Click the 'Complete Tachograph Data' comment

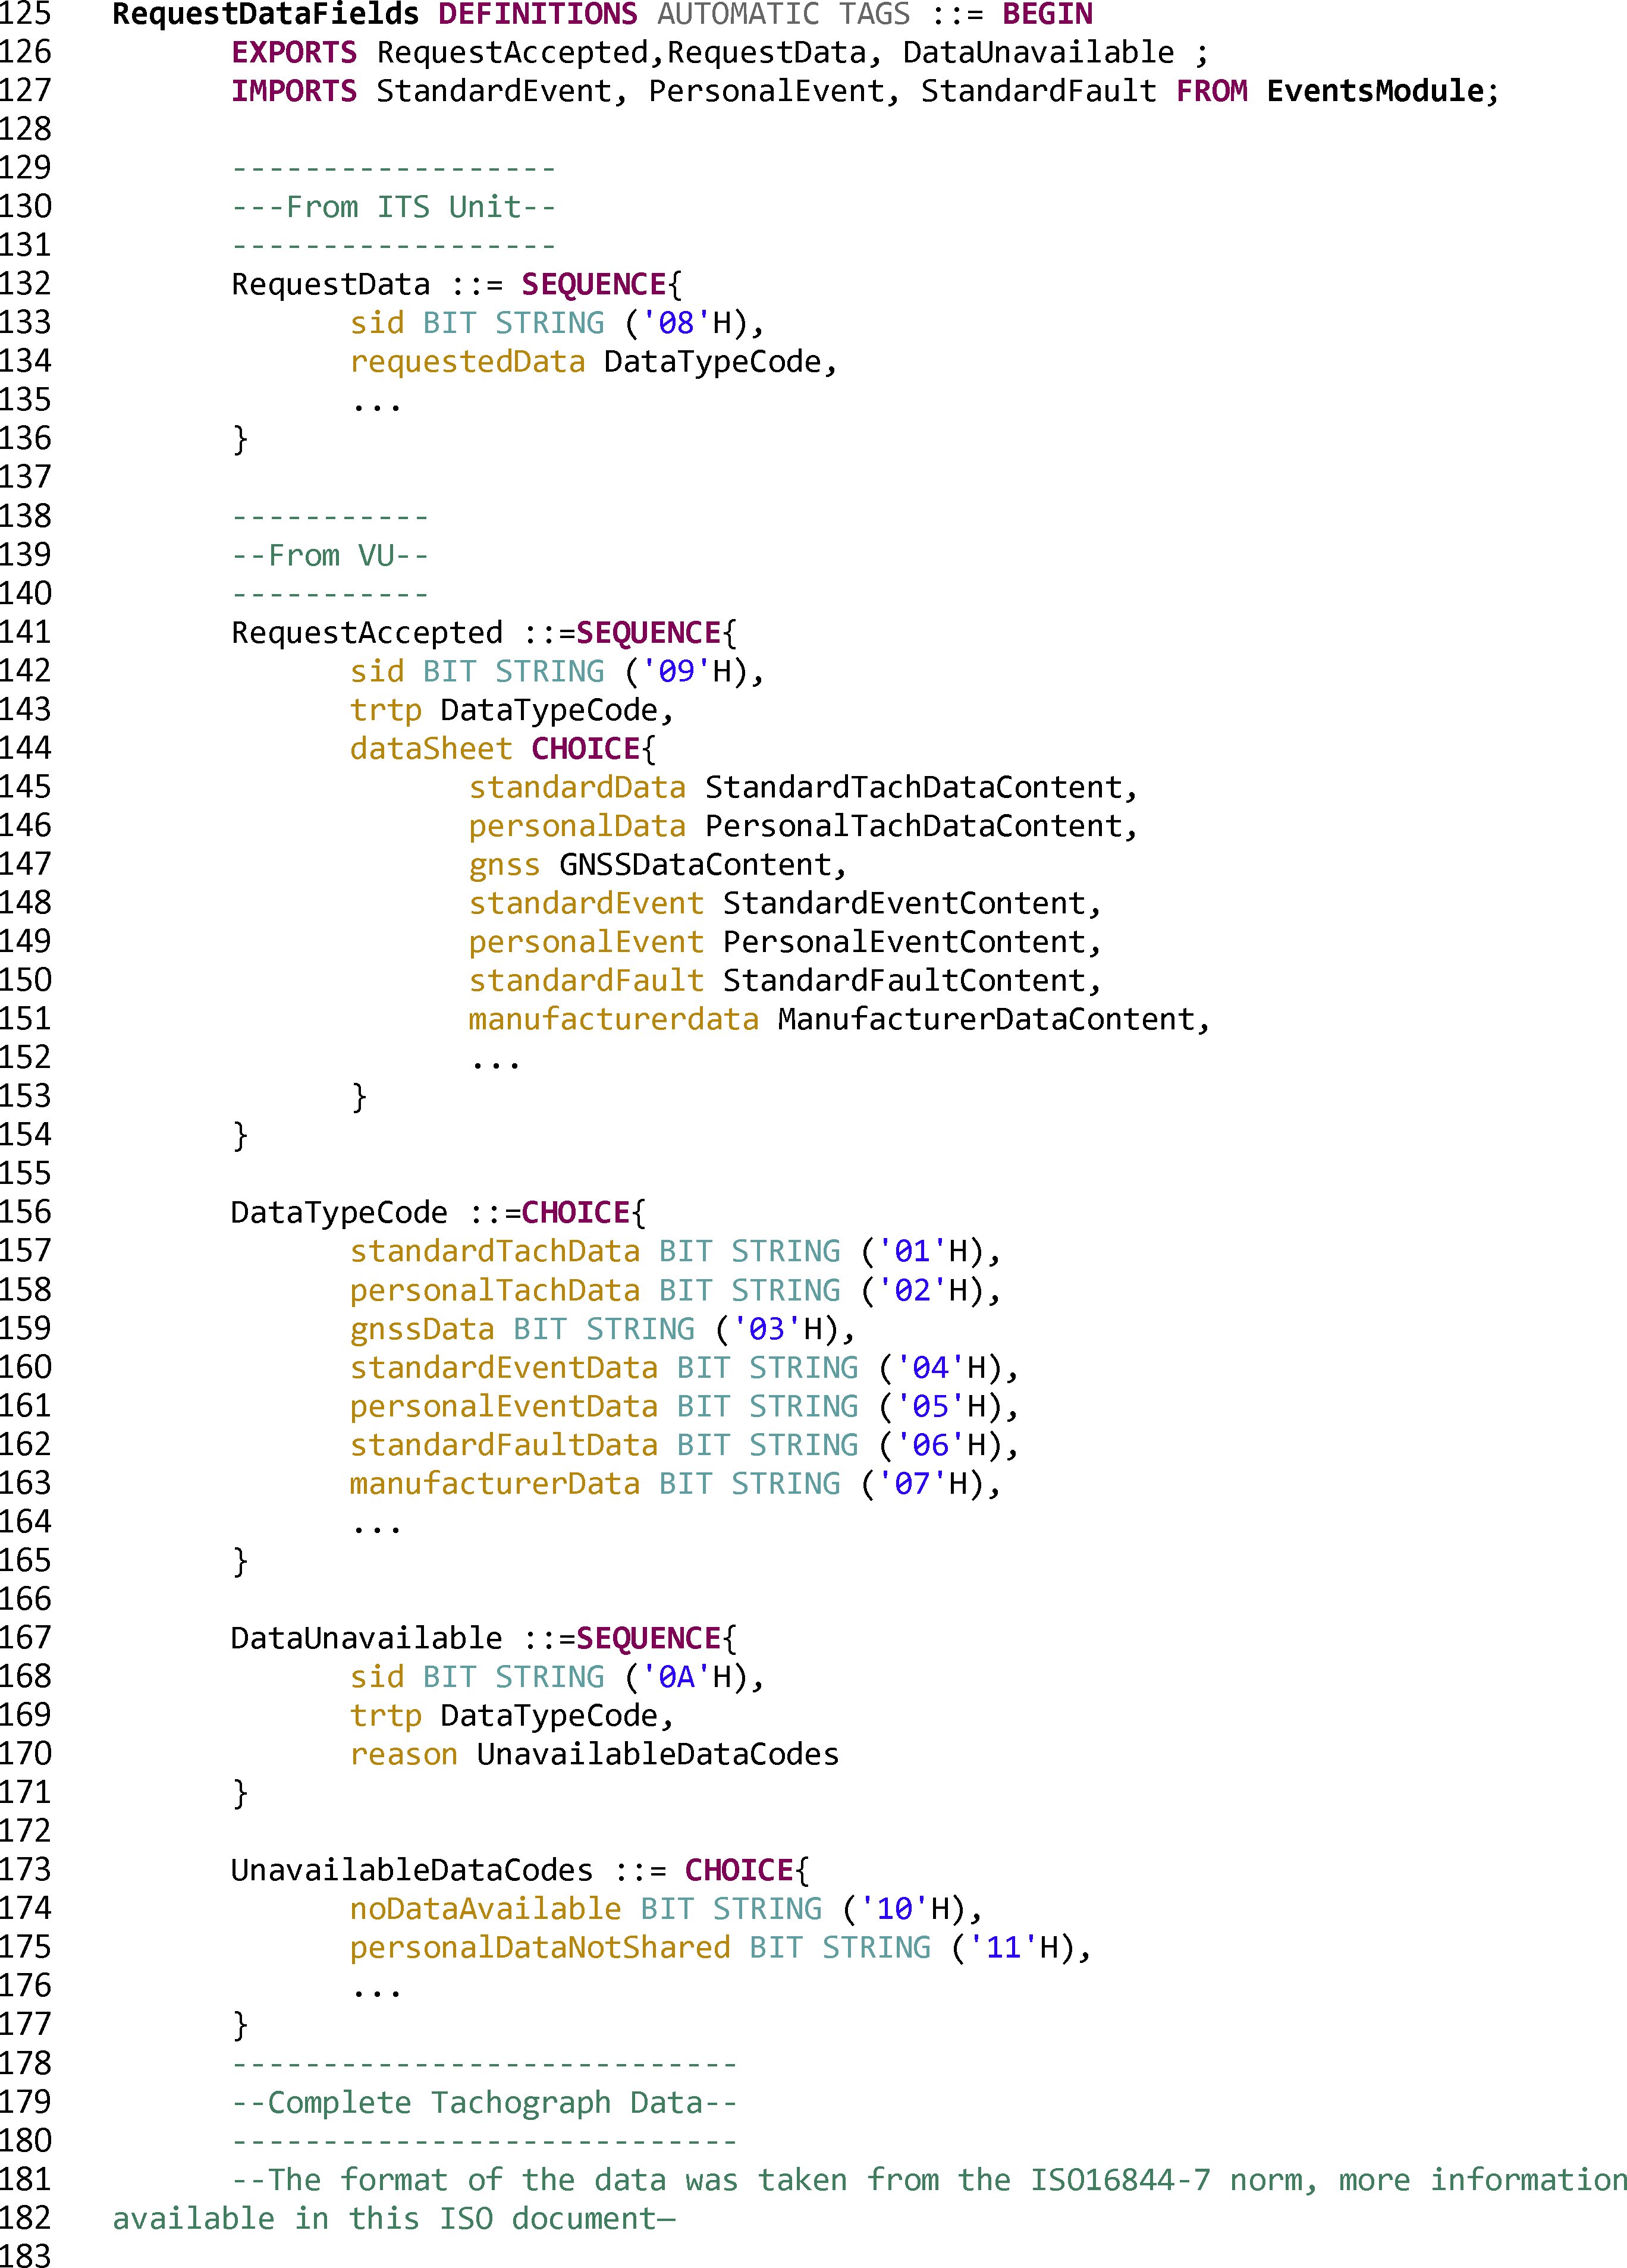tap(484, 2103)
